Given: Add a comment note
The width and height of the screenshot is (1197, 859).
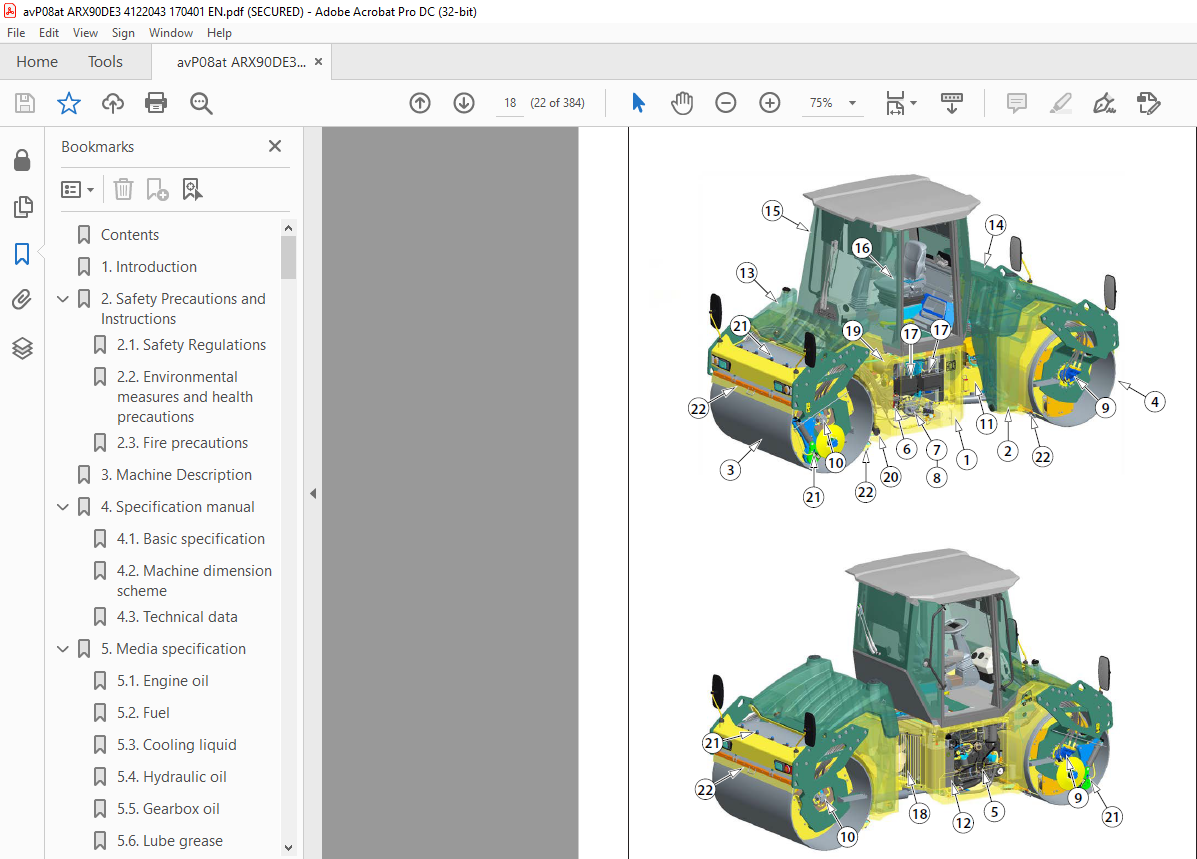Looking at the screenshot, I should pos(1017,103).
